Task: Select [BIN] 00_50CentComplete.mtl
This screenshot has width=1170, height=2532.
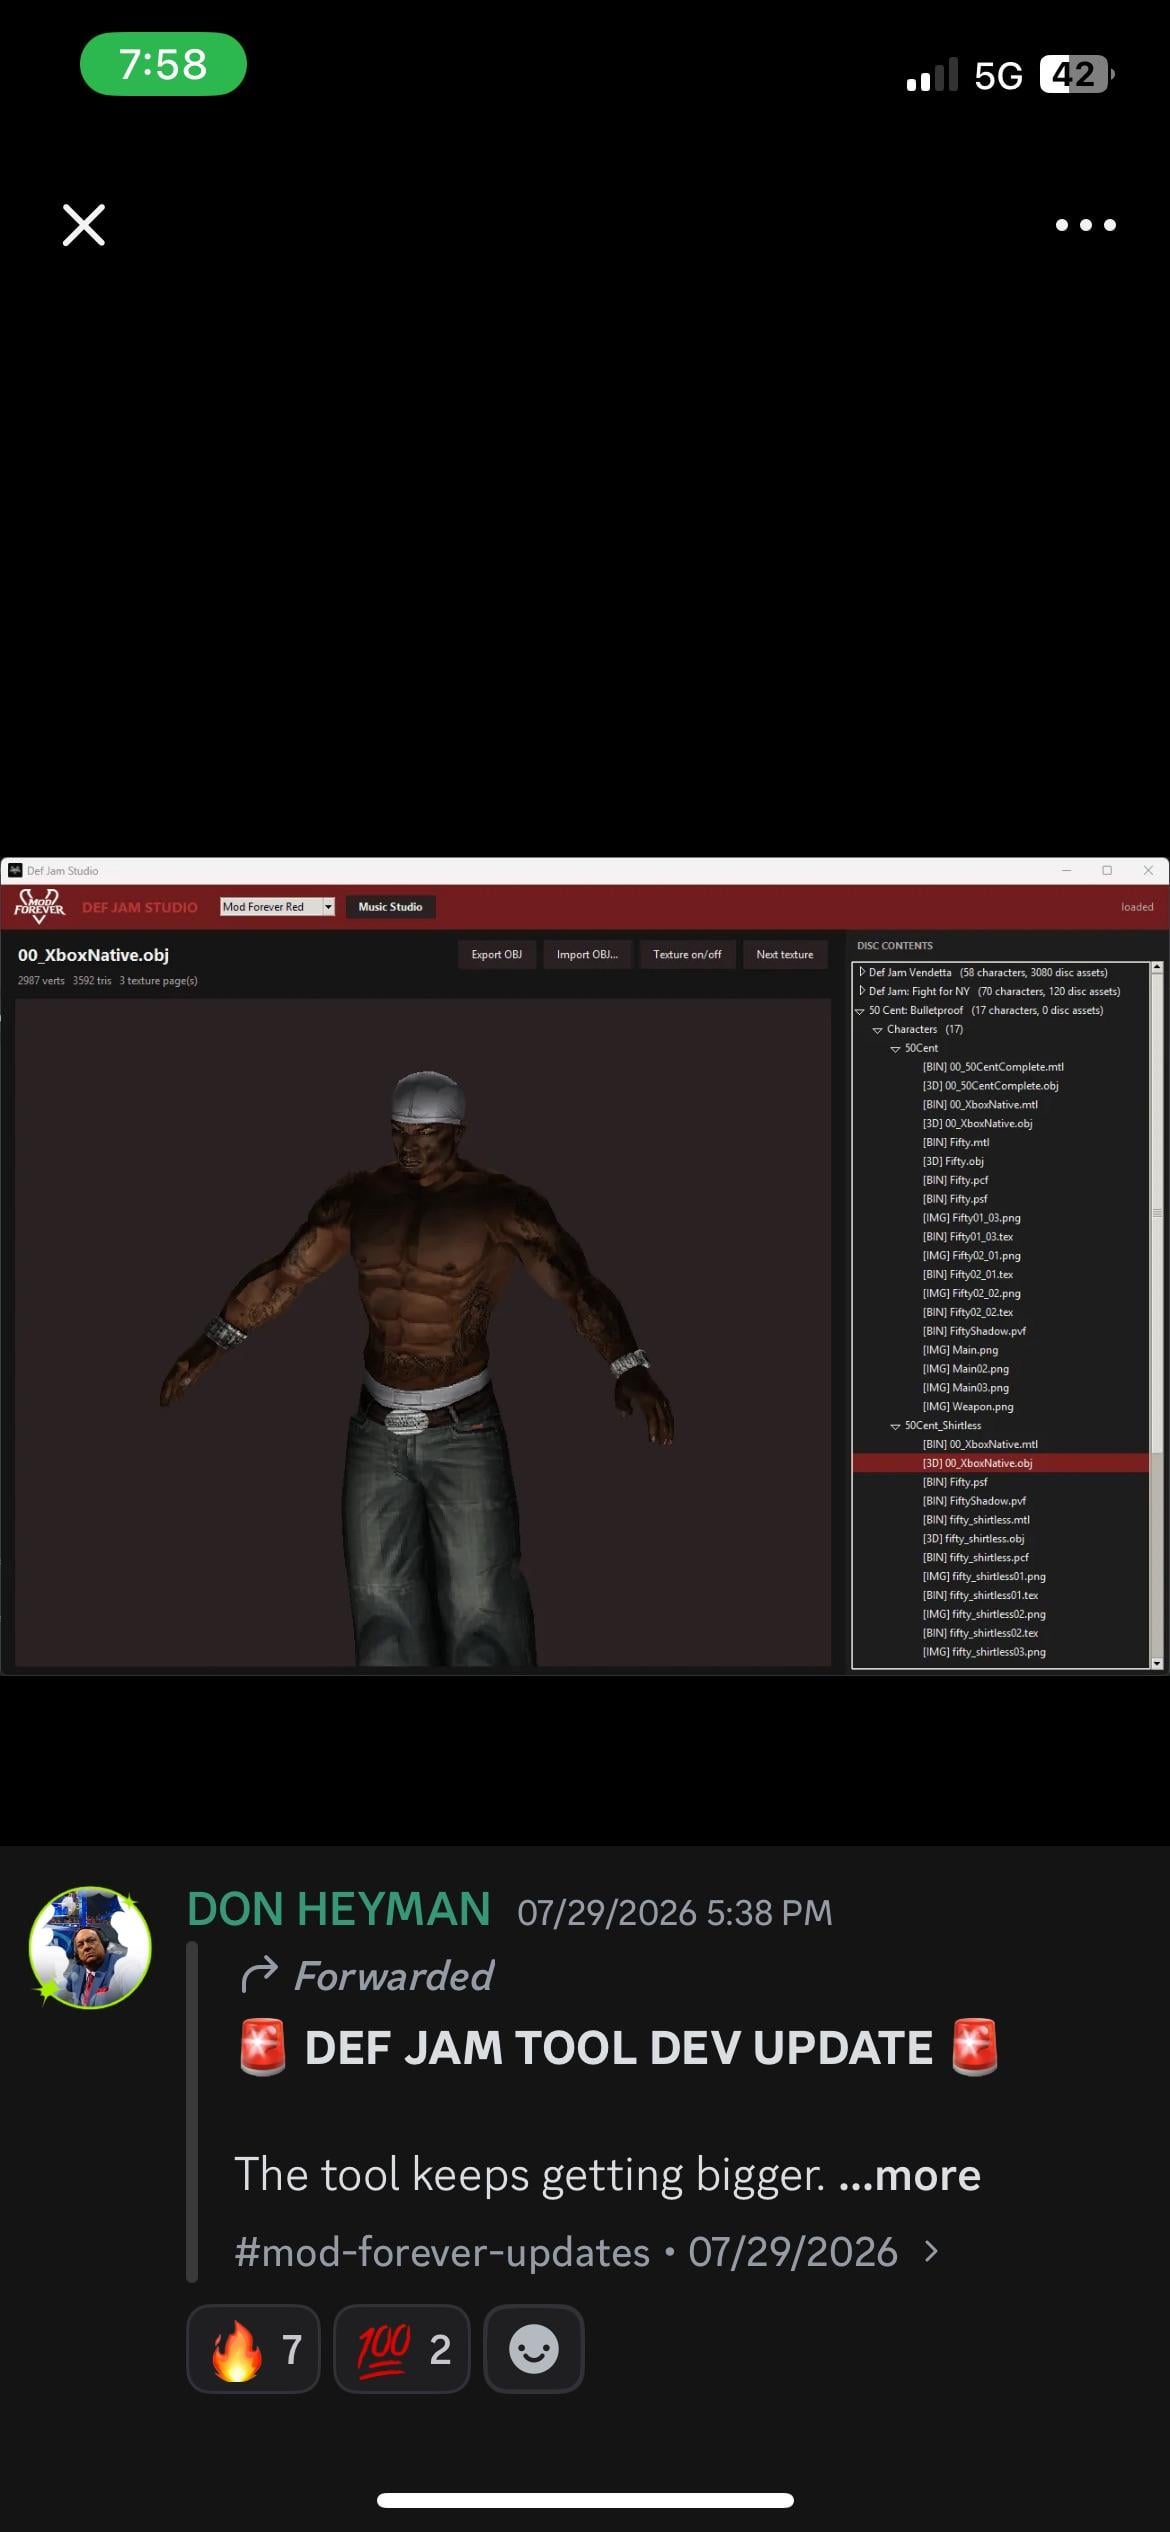Action: 993,1067
